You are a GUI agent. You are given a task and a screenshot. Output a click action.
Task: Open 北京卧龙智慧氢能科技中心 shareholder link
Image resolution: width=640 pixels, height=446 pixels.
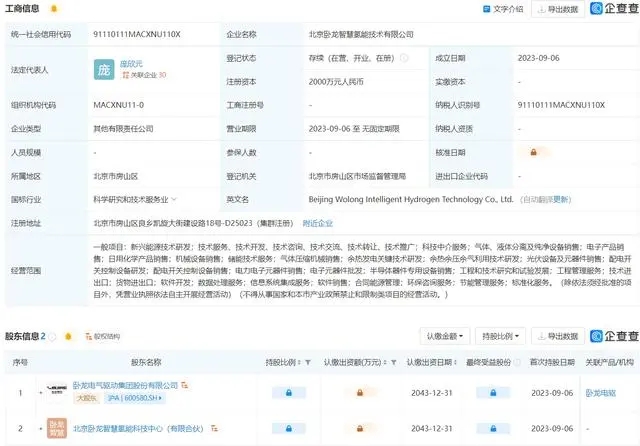point(139,430)
